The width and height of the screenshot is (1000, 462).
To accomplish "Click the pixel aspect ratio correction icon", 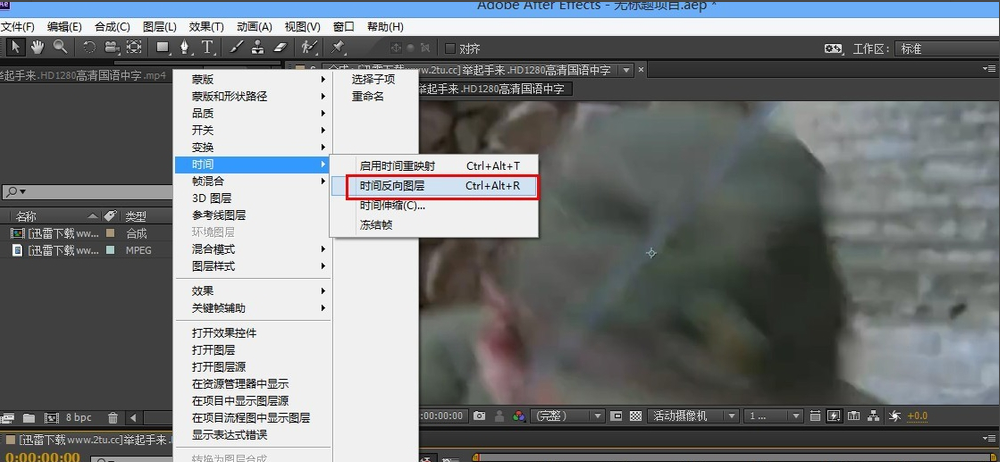I will (814, 416).
